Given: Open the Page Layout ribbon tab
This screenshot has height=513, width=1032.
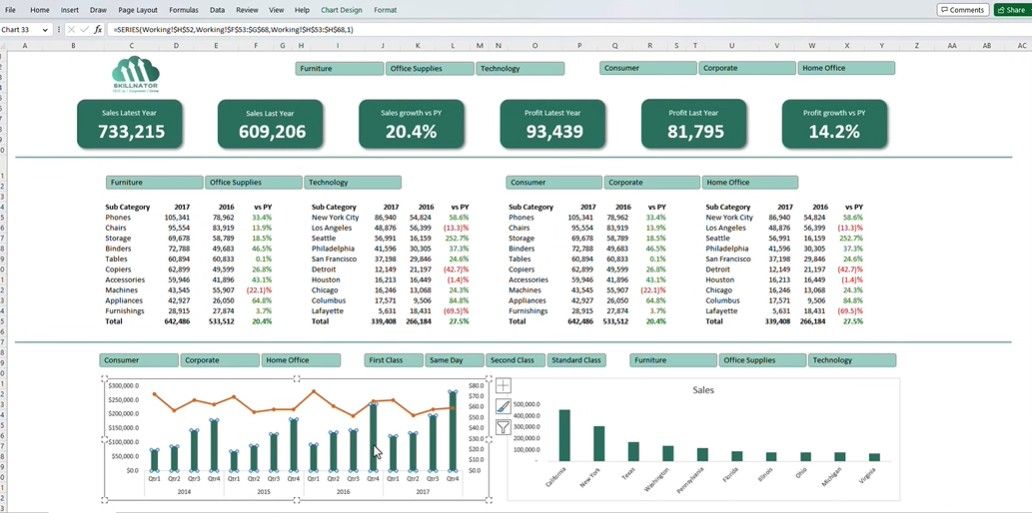Looking at the screenshot, I should (x=138, y=9).
